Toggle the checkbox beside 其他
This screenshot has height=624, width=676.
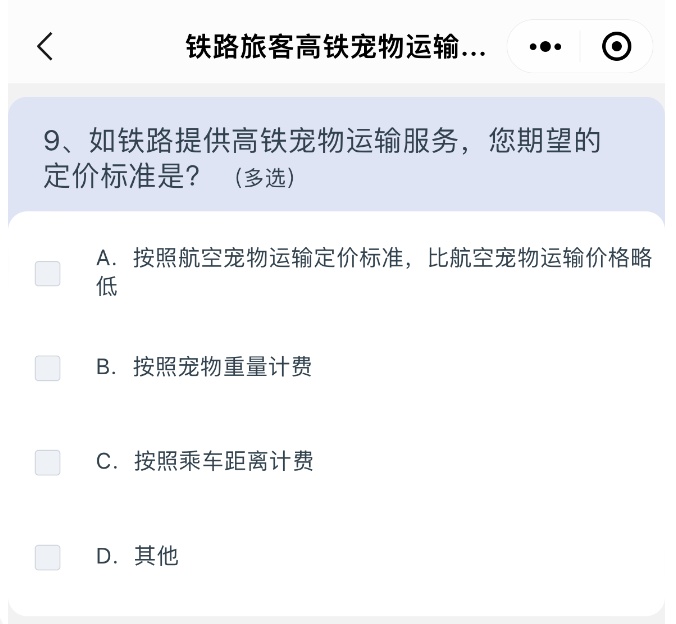(x=47, y=558)
